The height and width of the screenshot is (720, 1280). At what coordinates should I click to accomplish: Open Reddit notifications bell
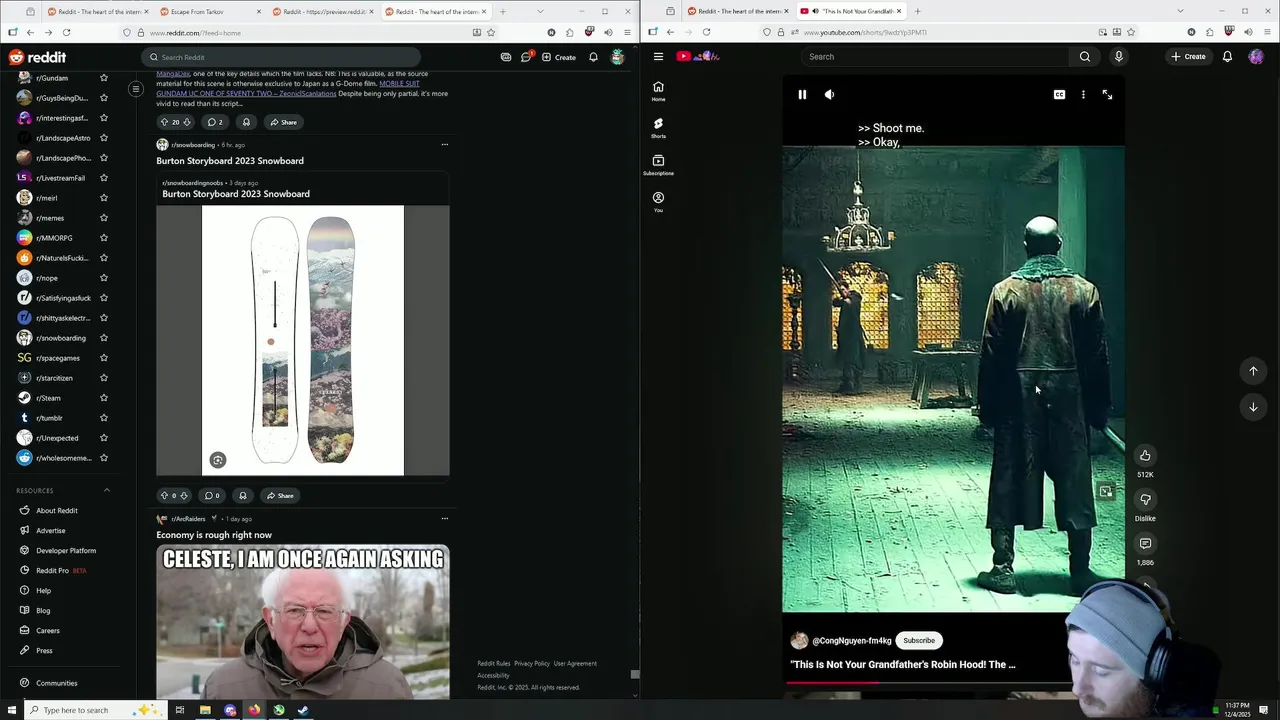(593, 57)
